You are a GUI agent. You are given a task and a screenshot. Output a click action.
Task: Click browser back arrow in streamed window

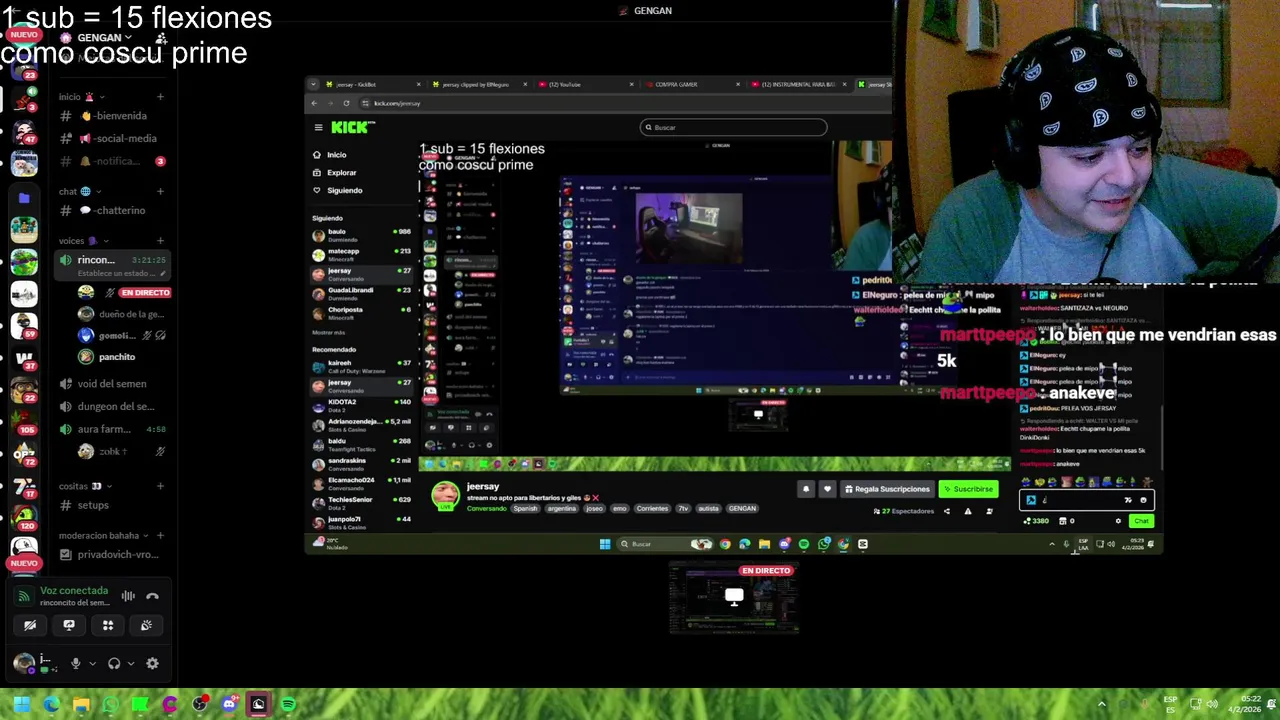coord(314,103)
